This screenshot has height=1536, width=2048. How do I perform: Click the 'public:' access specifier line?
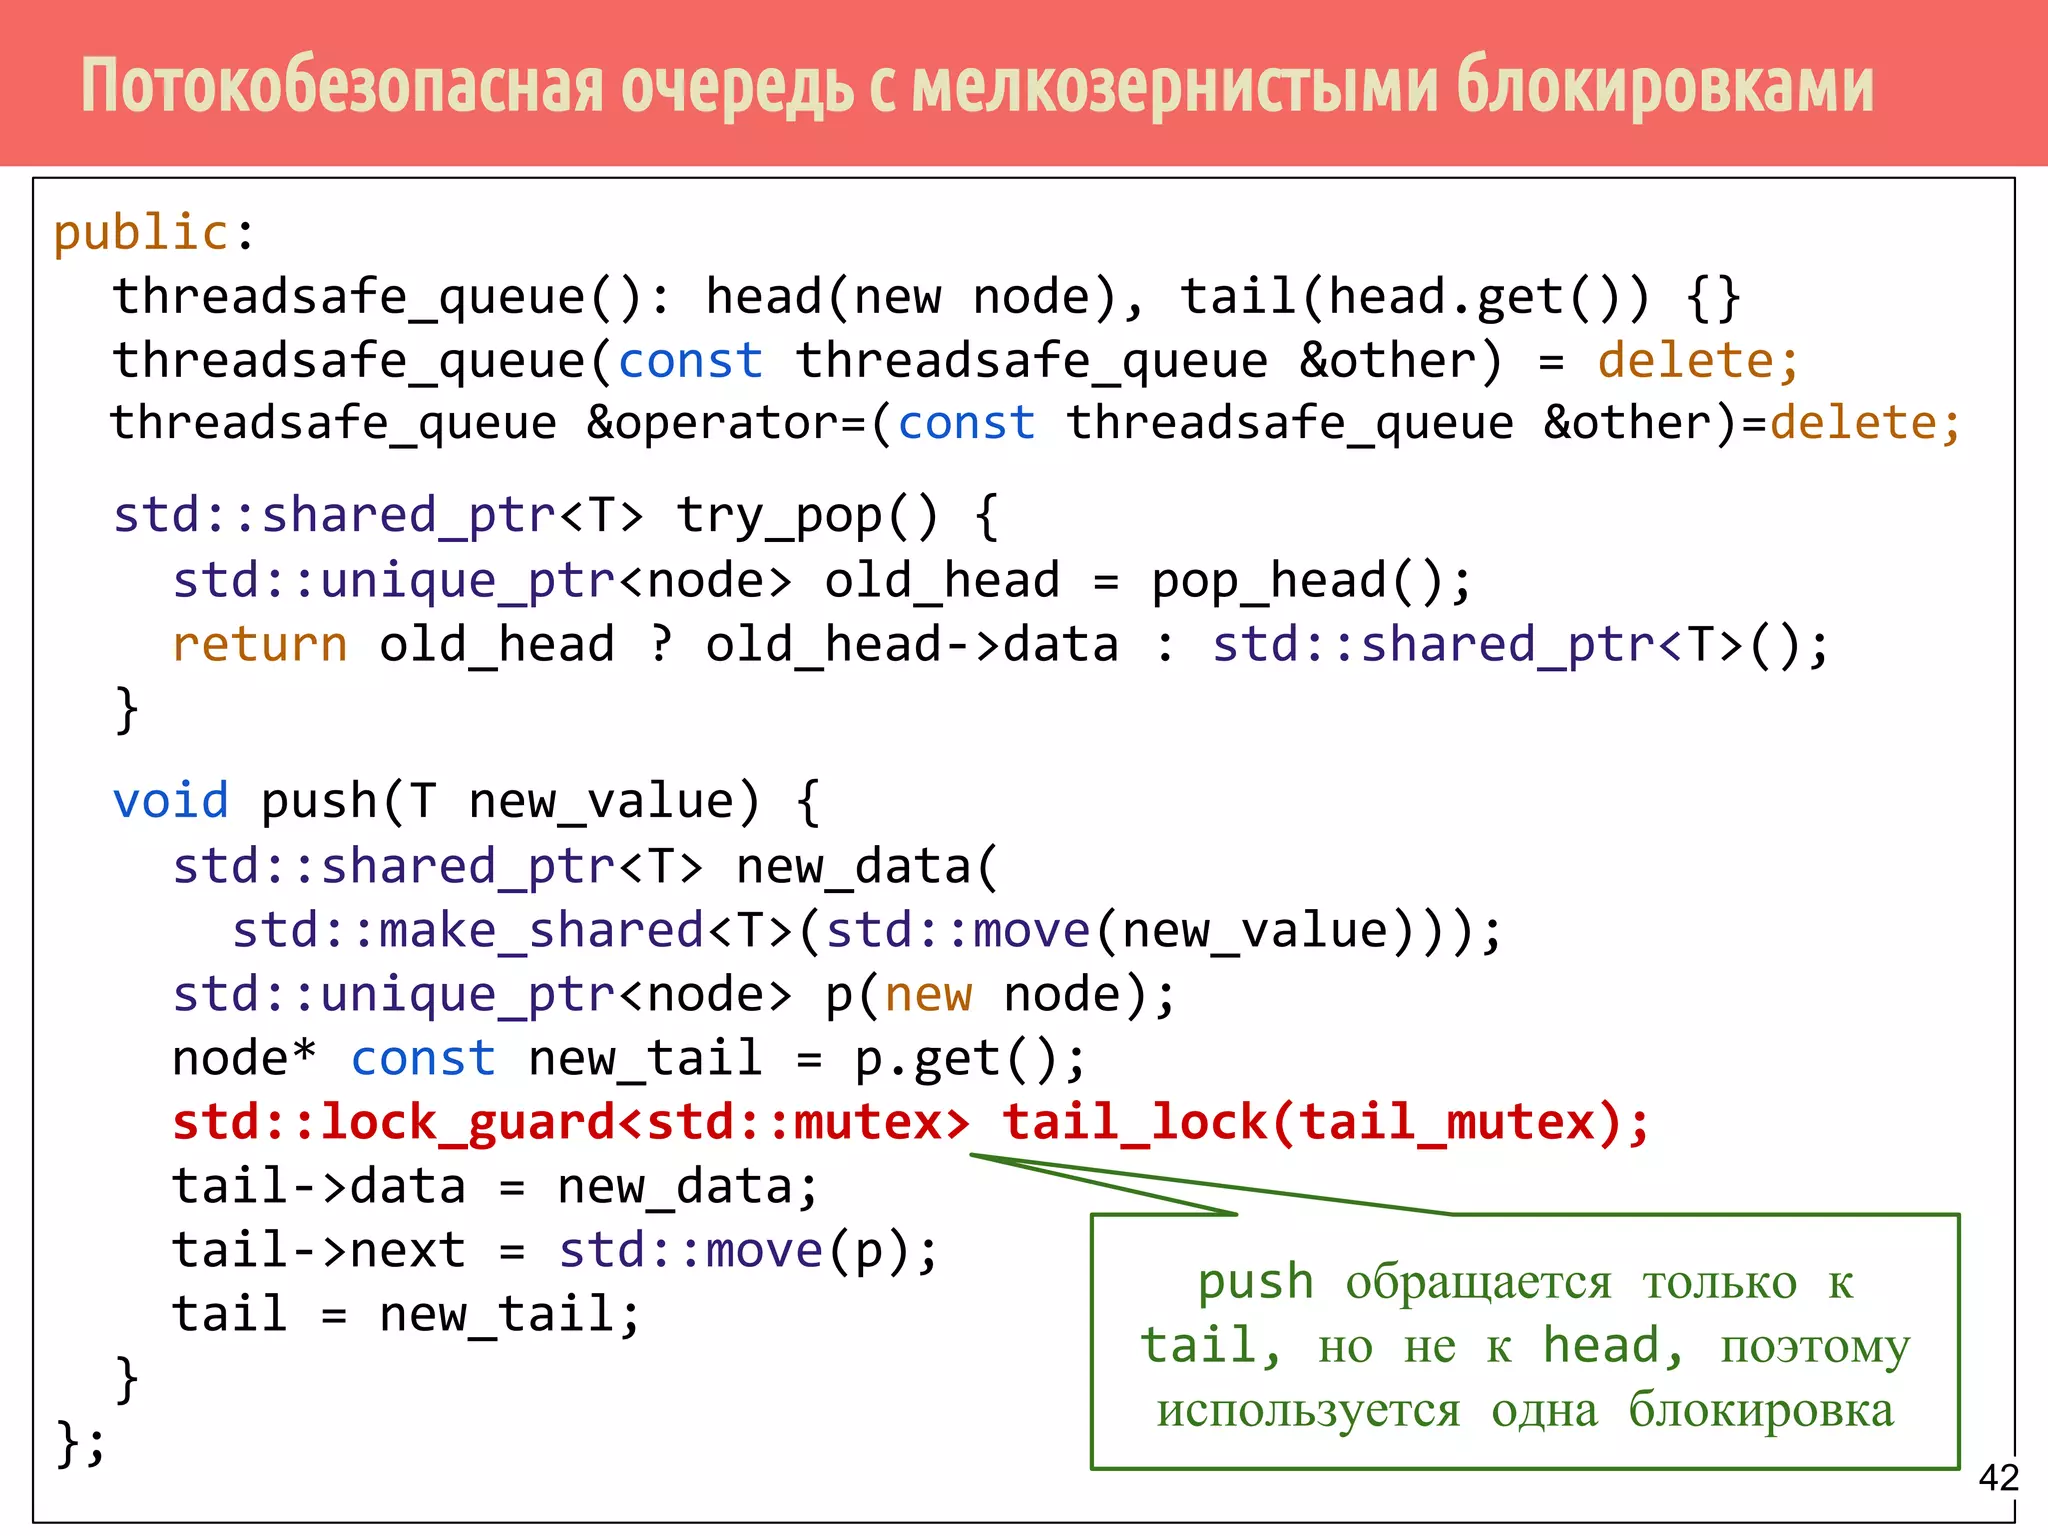point(155,233)
